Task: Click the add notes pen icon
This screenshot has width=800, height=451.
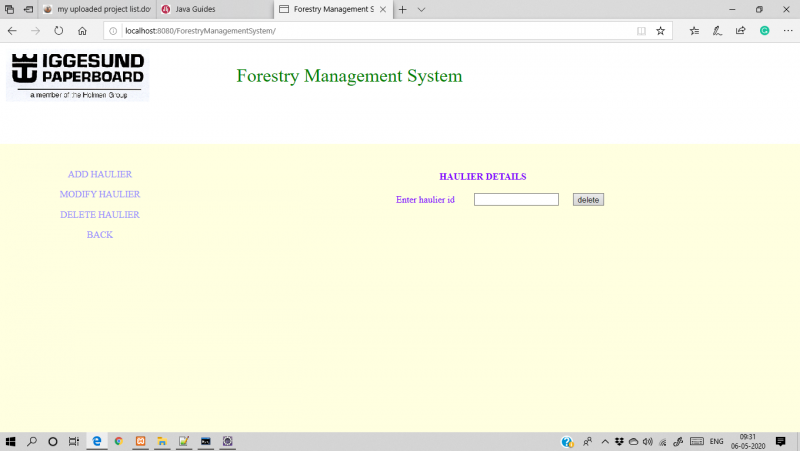Action: tap(717, 31)
